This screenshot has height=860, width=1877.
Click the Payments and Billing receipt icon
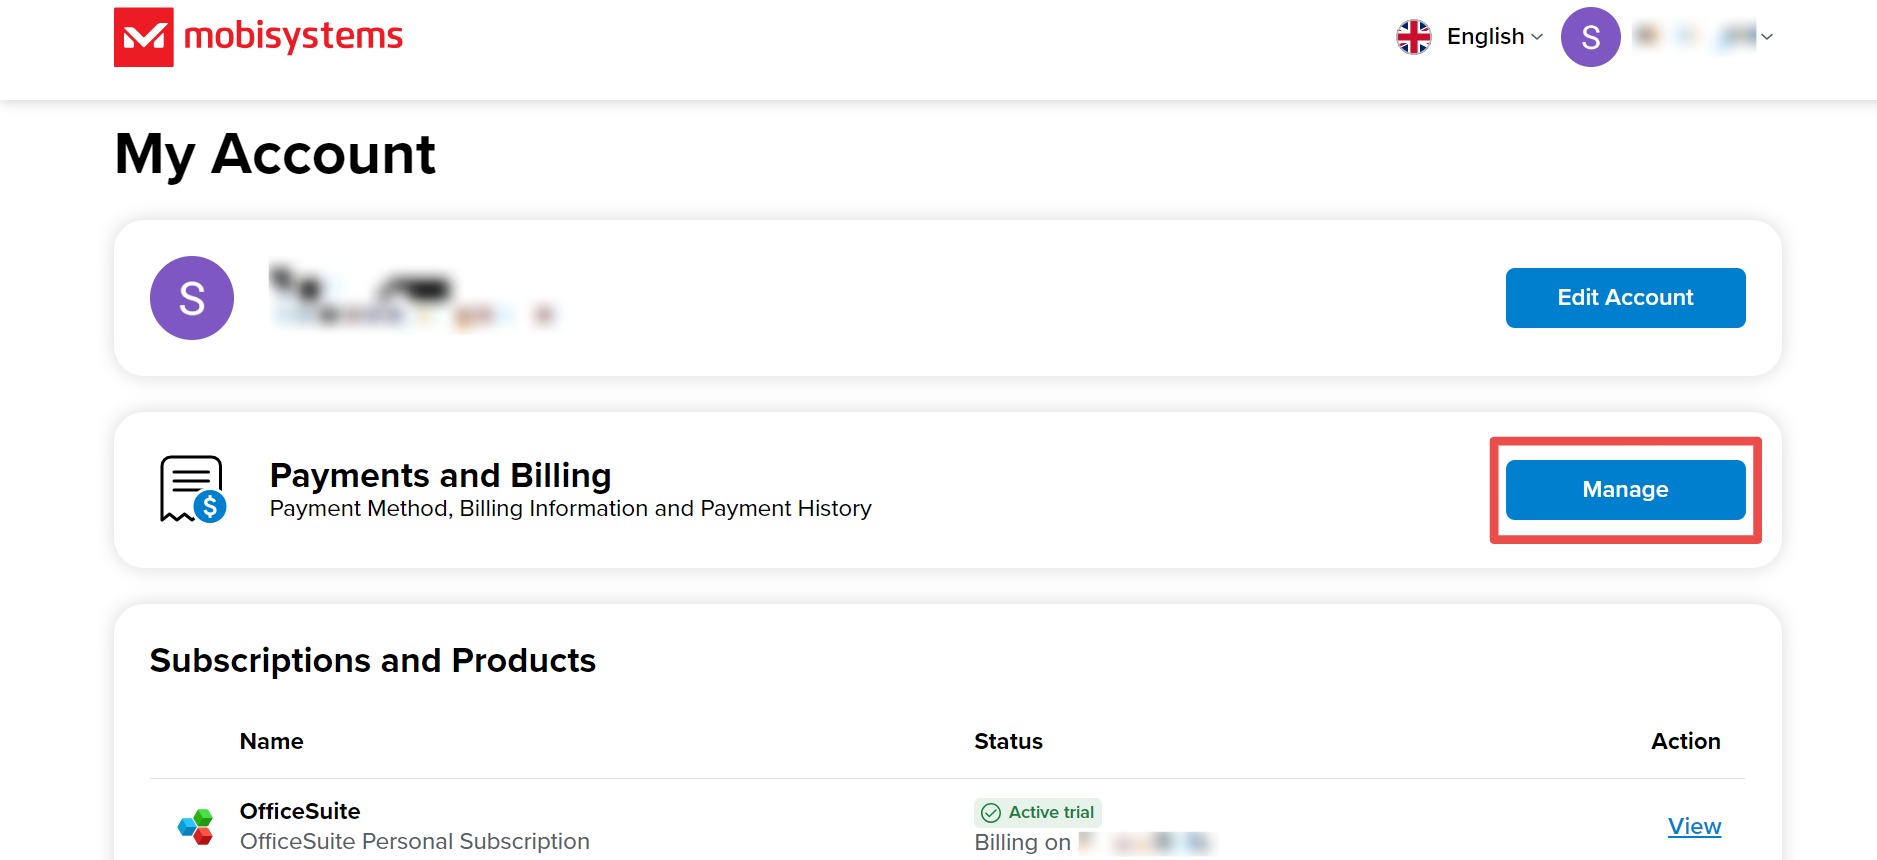click(x=192, y=489)
